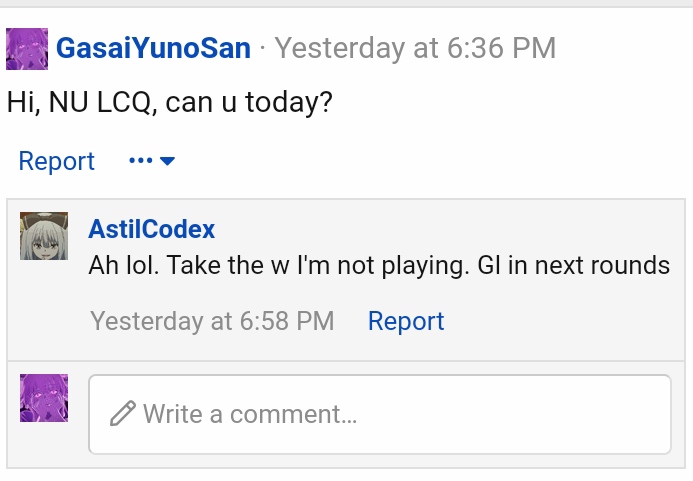Click the phrase "Gl in next rounds"
Screen dimensions: 693x481
click(574, 266)
